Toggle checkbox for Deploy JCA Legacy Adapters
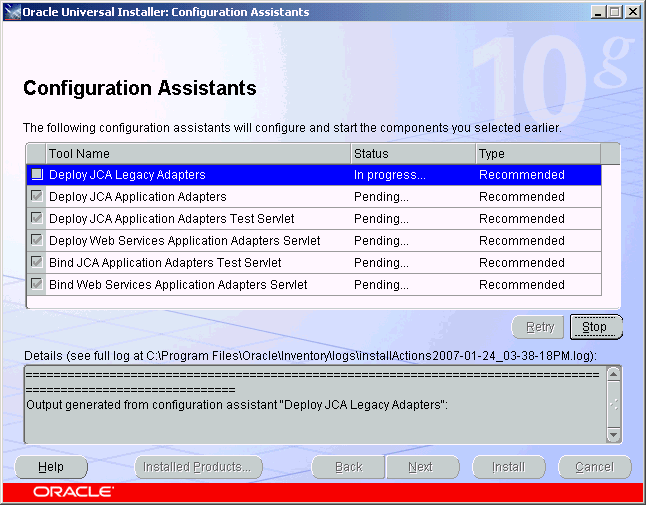The width and height of the screenshot is (646, 505). point(37,174)
